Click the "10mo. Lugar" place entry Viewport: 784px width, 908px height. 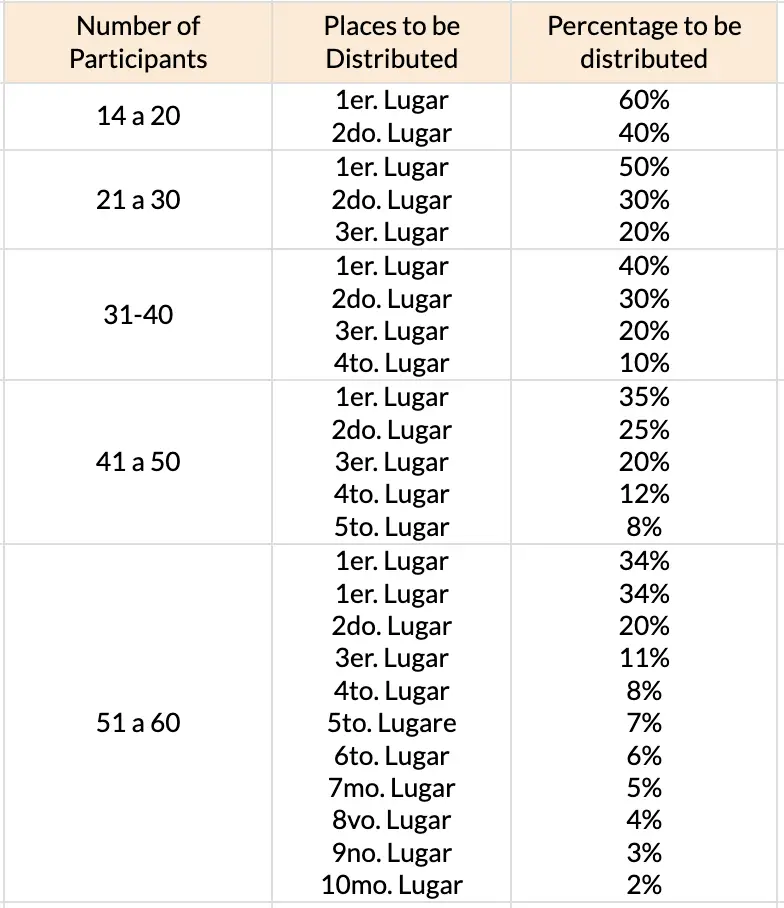pyautogui.click(x=391, y=885)
